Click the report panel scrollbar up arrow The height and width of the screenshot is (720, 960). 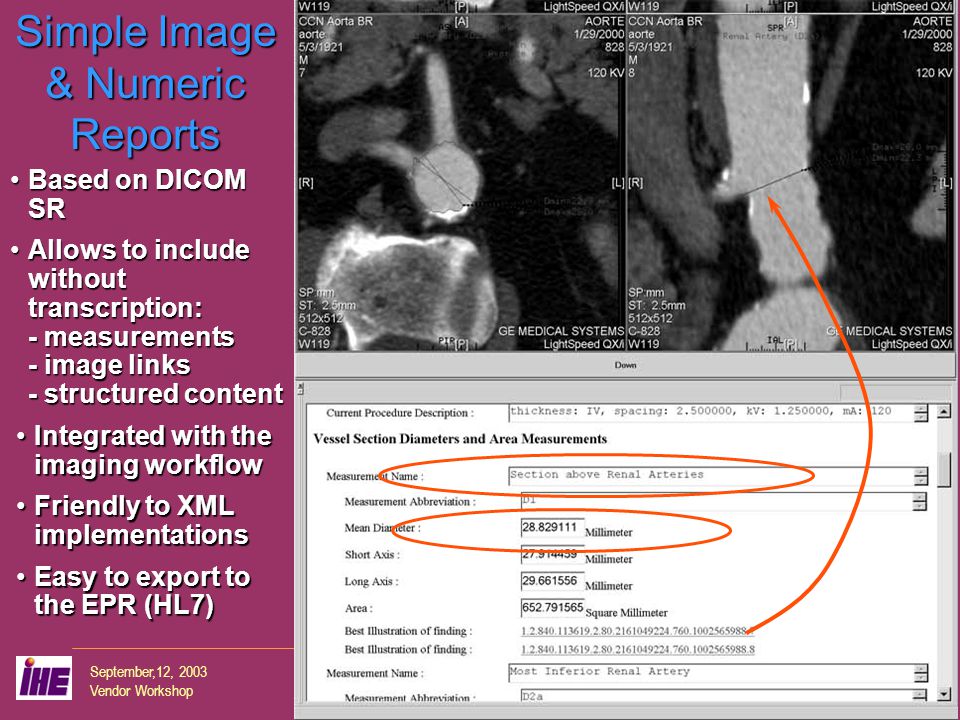[x=944, y=411]
